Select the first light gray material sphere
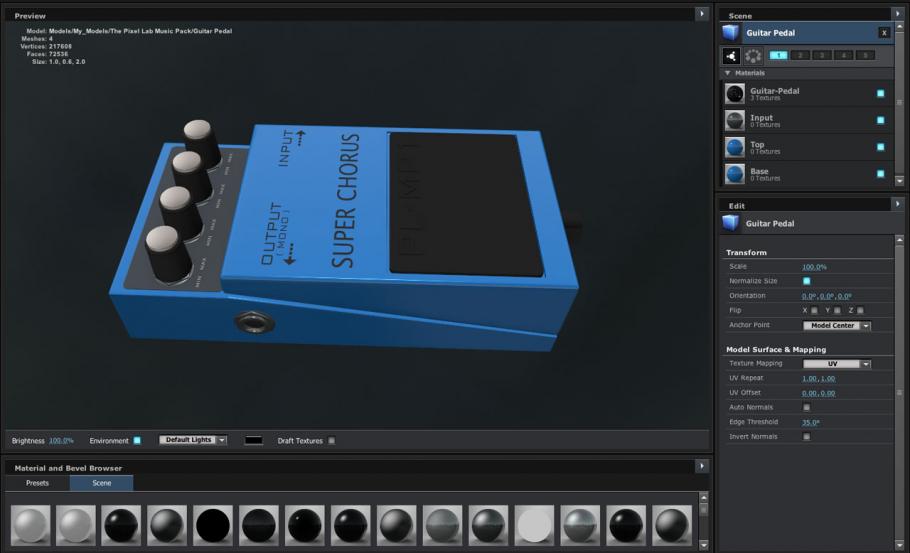 30,525
